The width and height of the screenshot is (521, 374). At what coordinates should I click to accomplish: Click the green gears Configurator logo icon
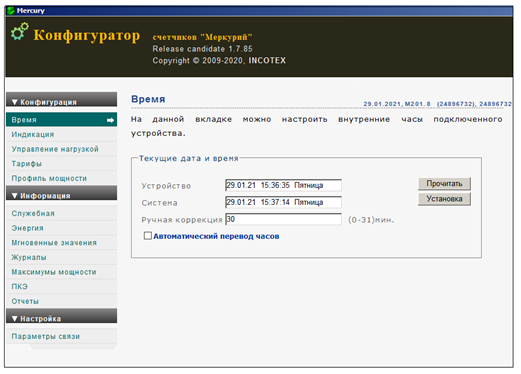point(20,32)
